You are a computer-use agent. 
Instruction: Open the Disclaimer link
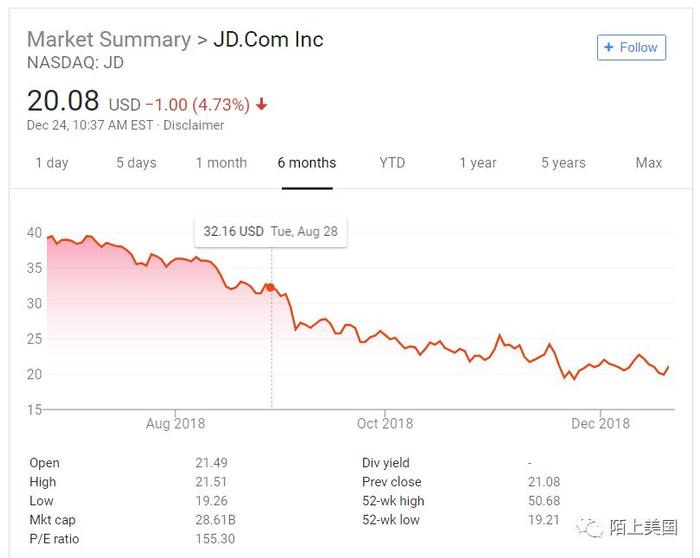tap(193, 125)
